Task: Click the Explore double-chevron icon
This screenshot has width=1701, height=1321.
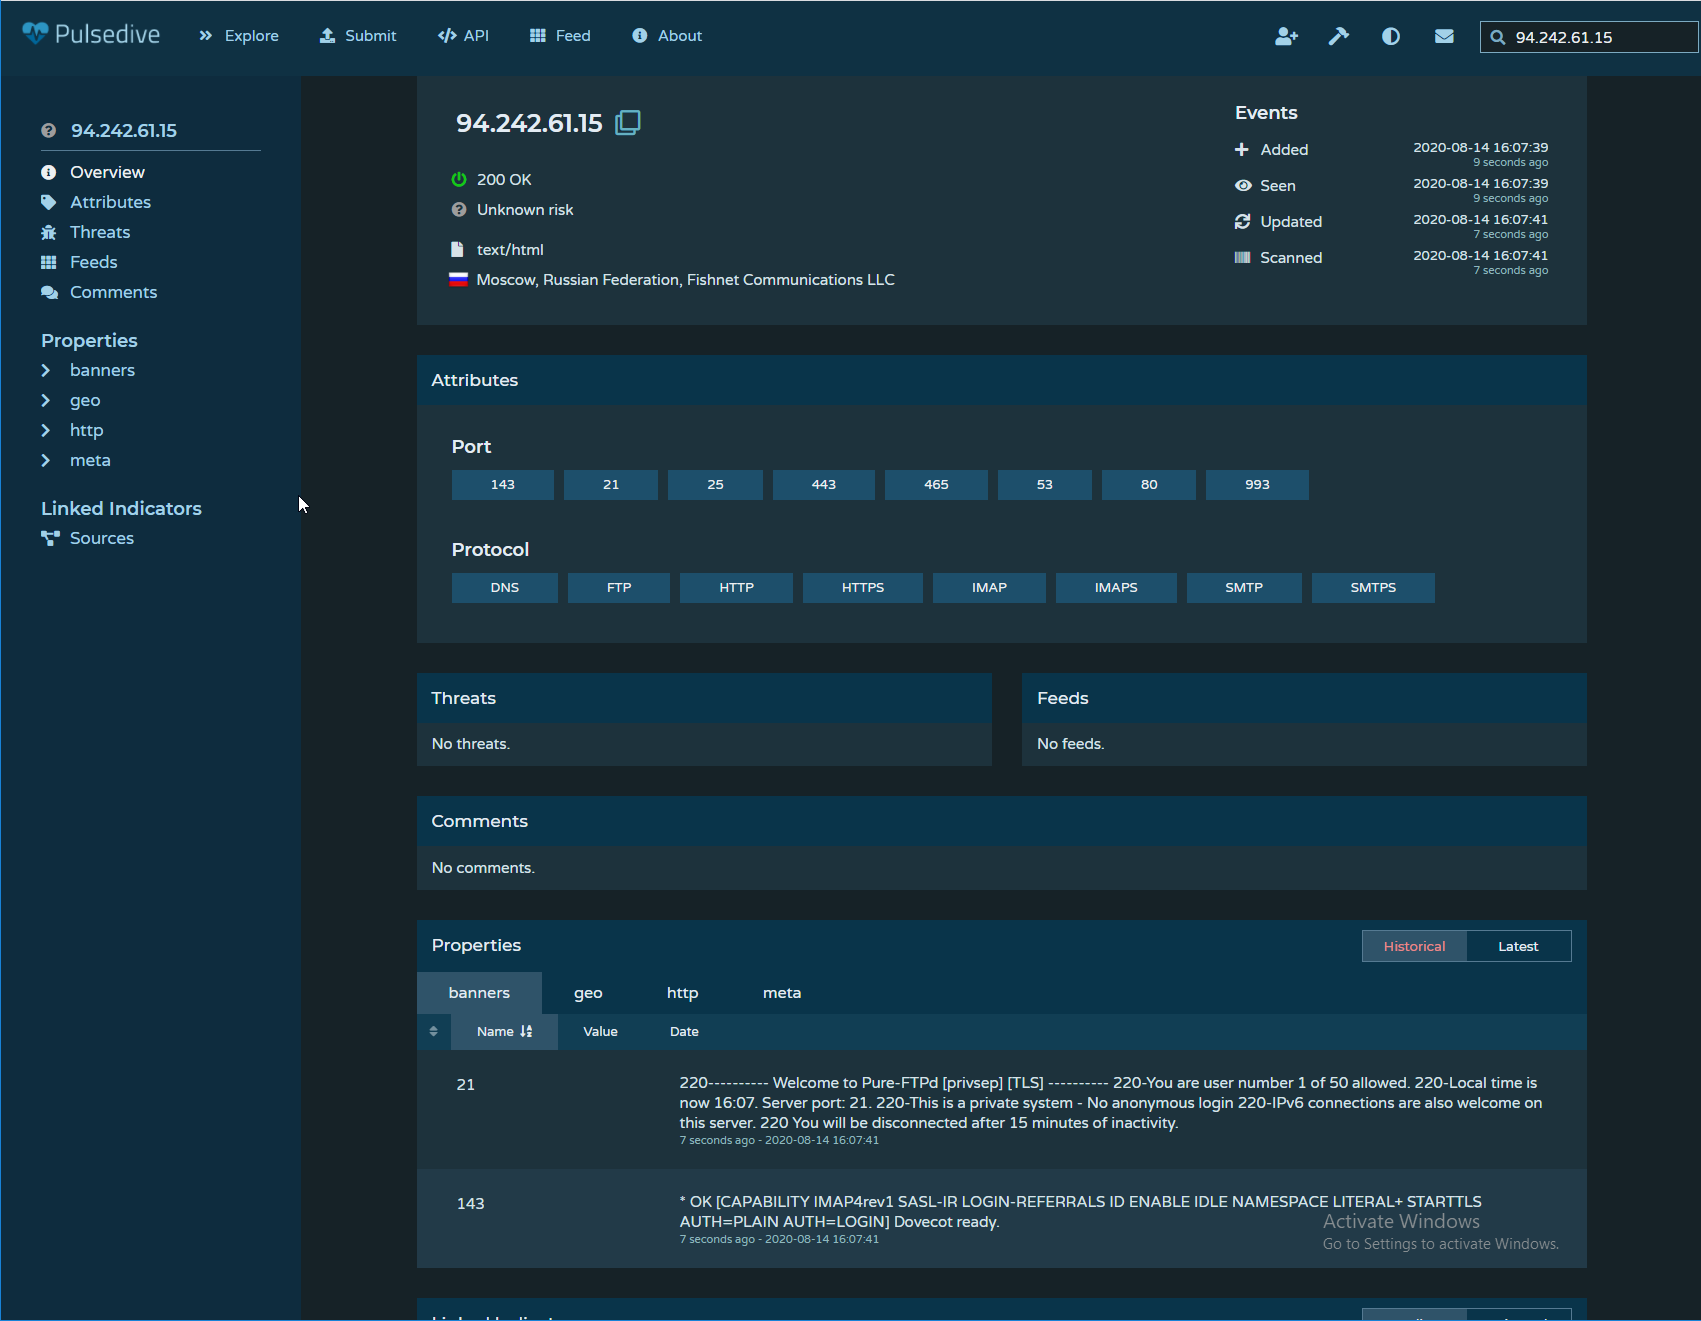Action: pyautogui.click(x=206, y=36)
